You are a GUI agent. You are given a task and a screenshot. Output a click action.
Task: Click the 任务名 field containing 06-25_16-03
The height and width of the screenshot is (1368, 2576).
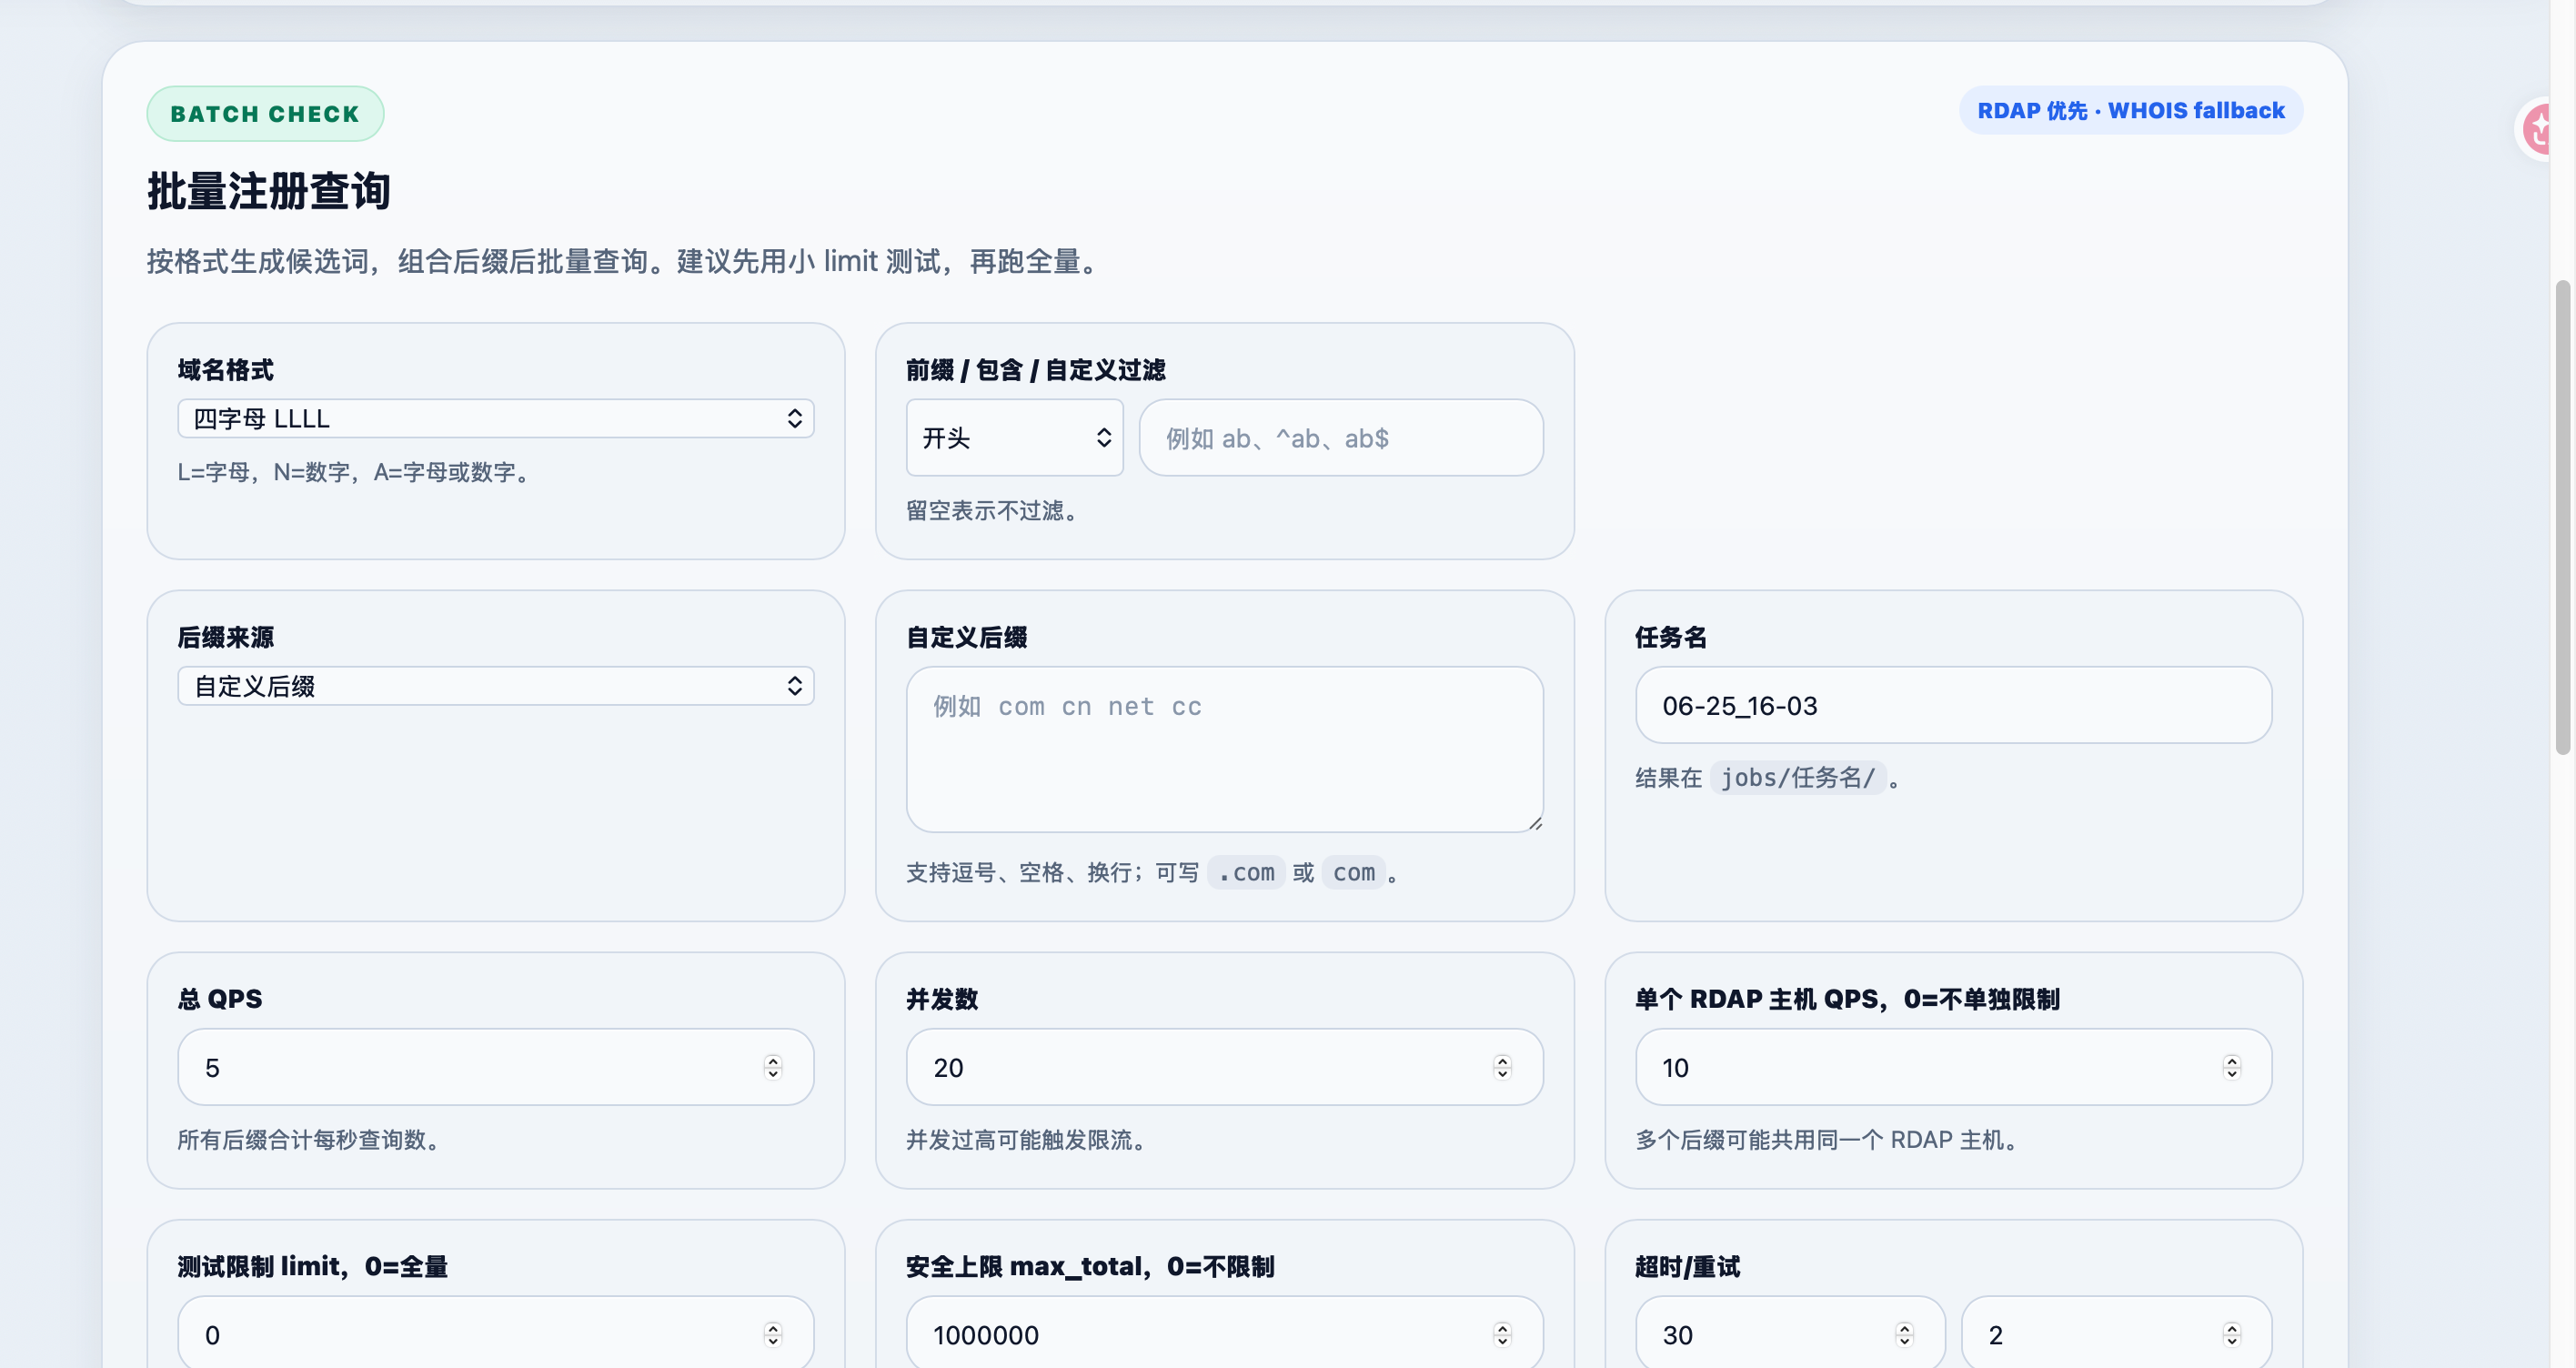[x=1953, y=705]
